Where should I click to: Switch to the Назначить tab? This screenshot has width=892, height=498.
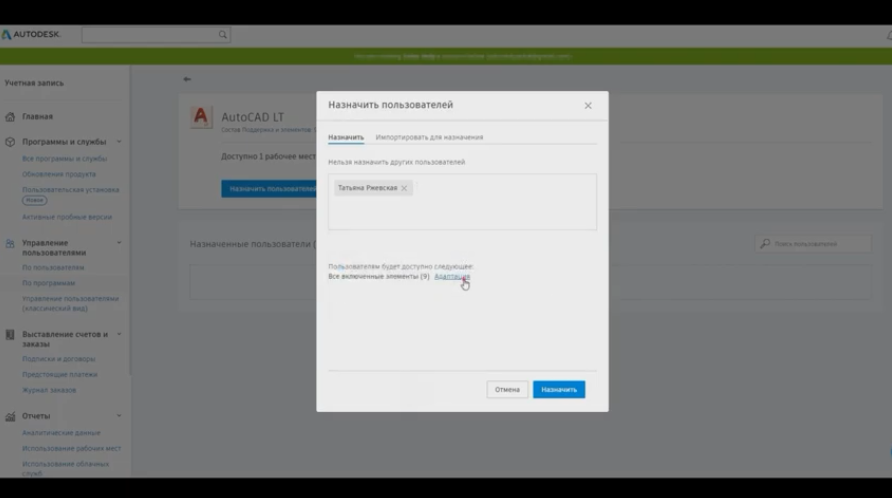coord(346,137)
